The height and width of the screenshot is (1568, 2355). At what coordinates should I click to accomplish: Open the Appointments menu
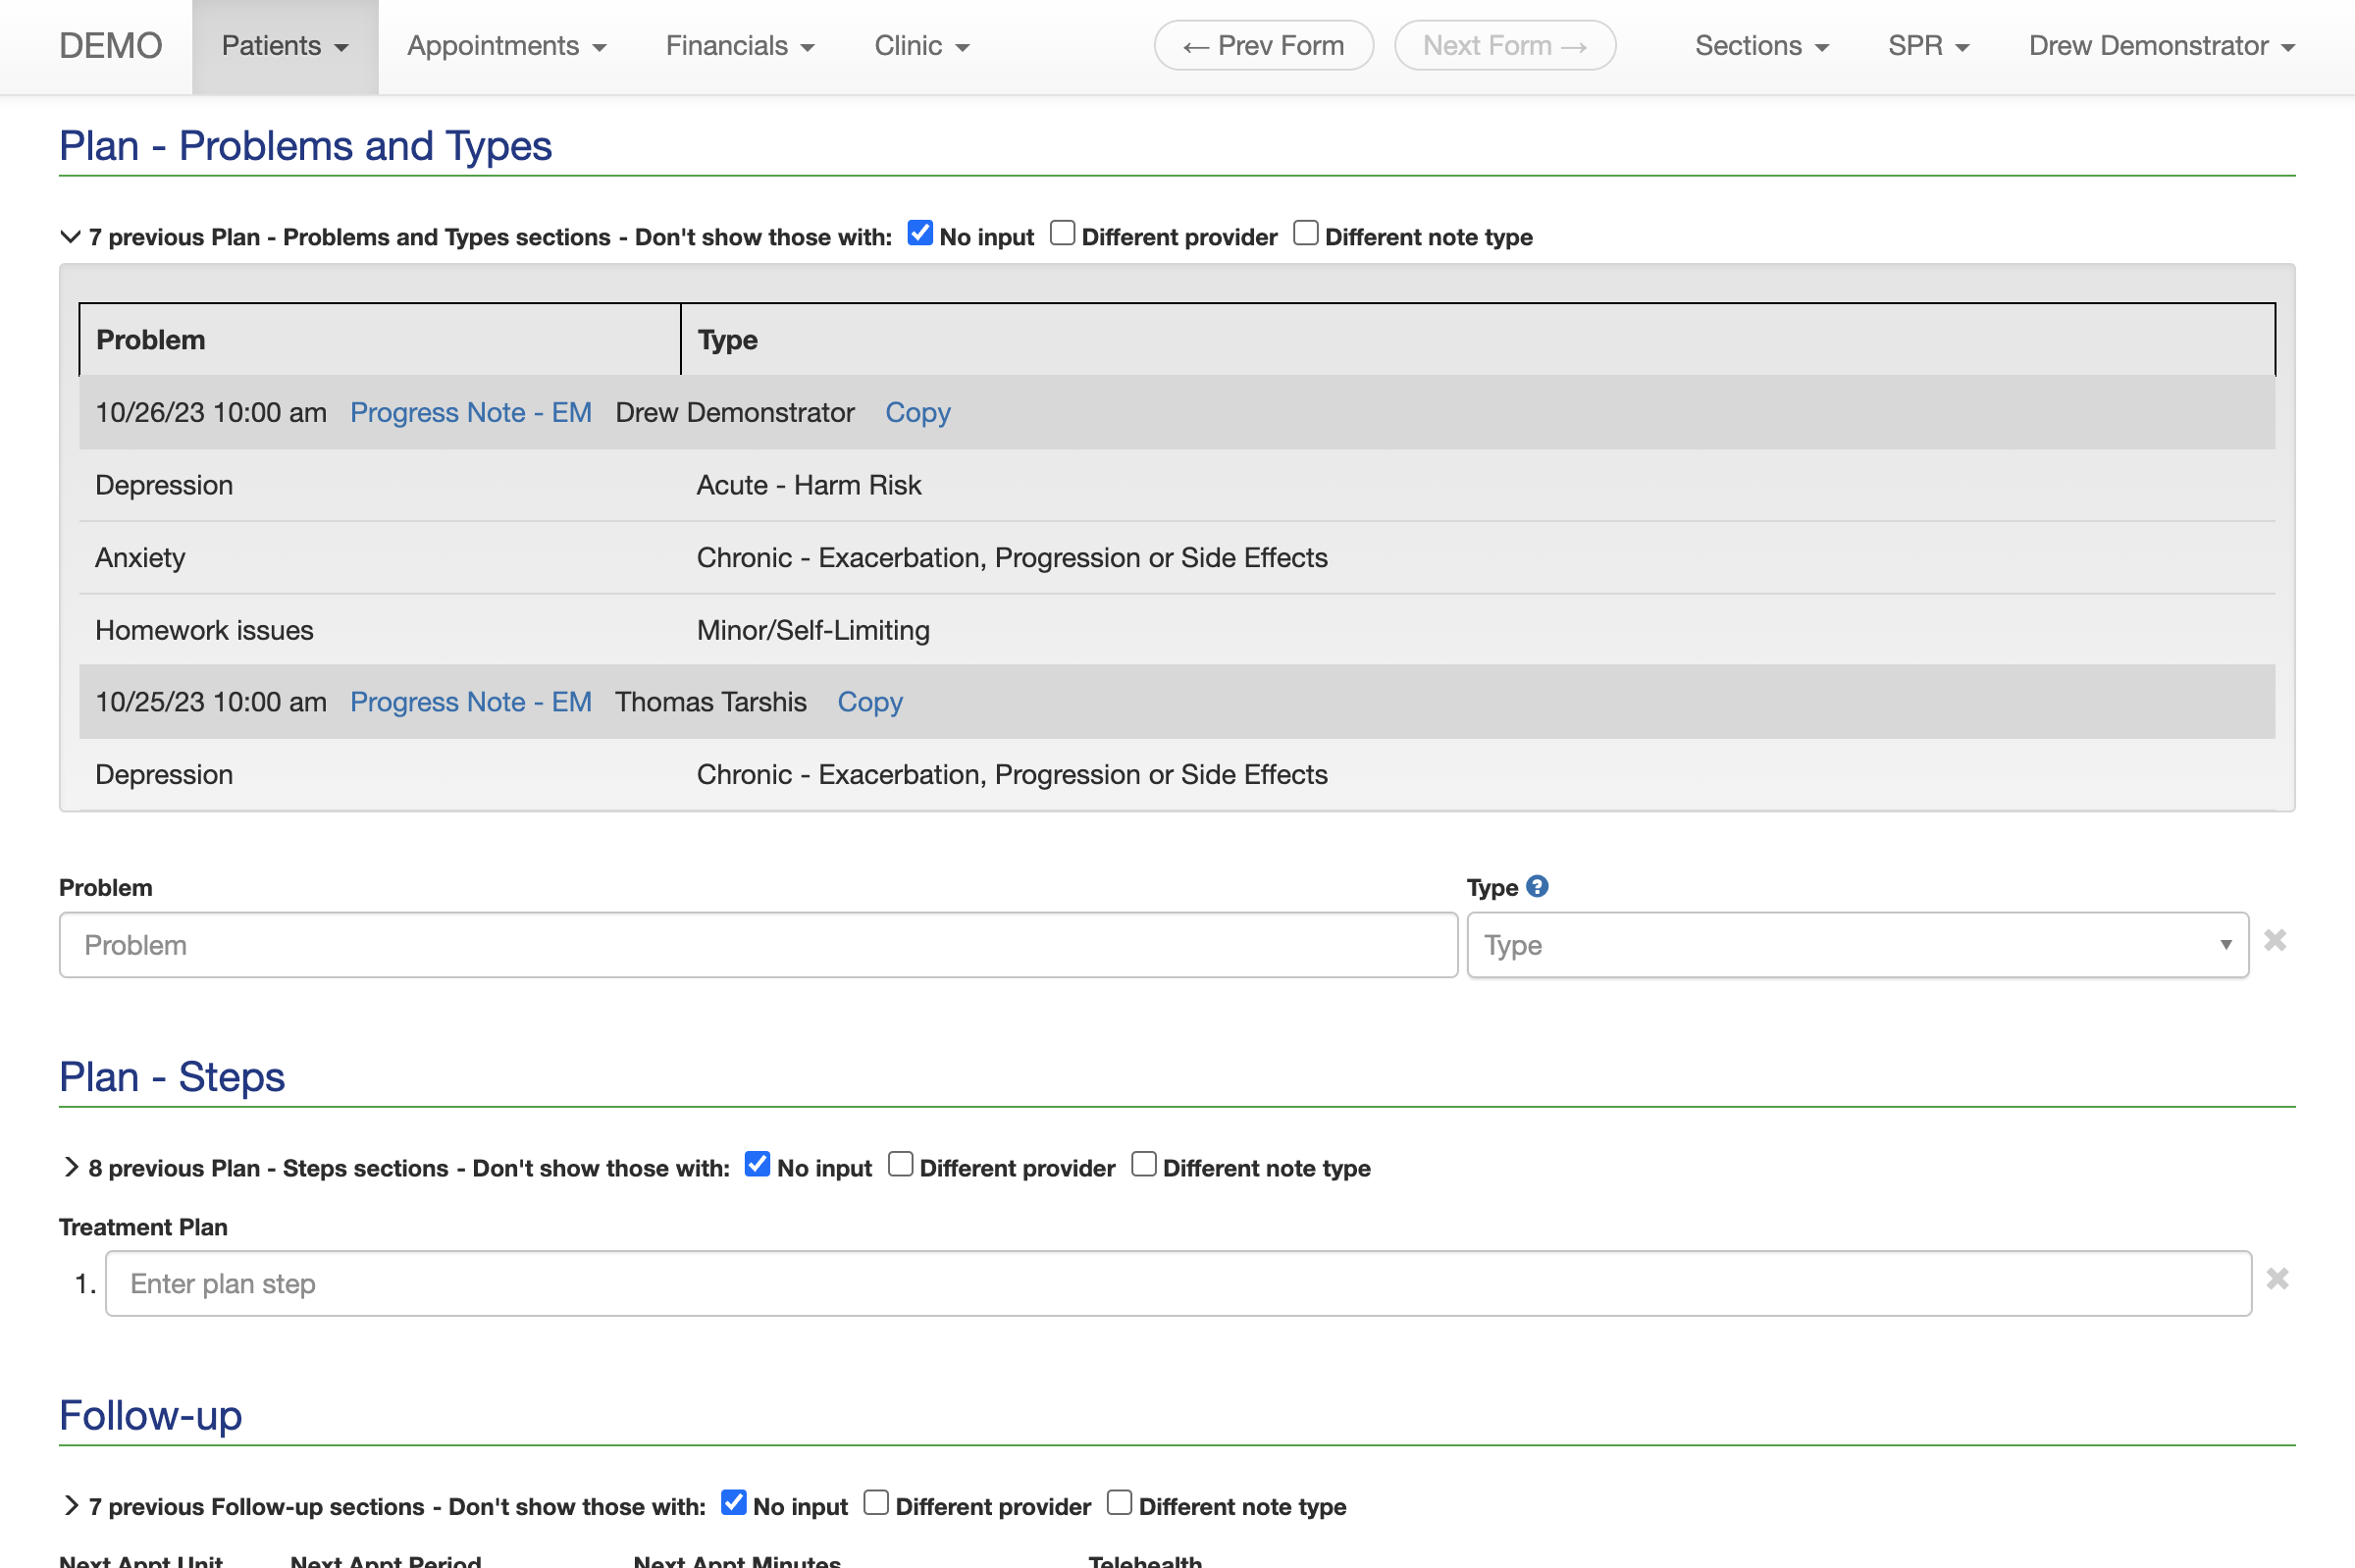(506, 46)
